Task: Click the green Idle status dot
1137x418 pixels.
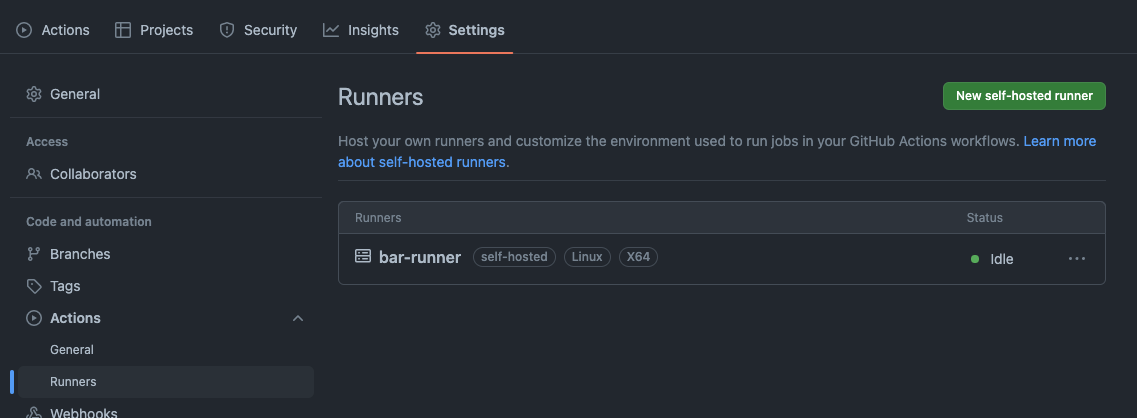Action: pyautogui.click(x=975, y=258)
